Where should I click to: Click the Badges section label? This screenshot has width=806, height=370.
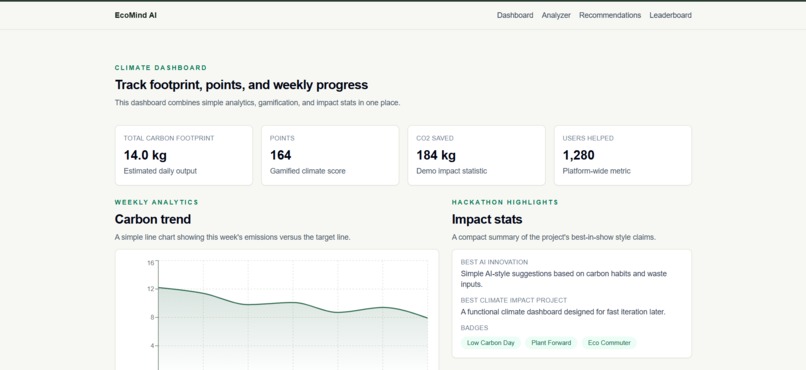click(474, 328)
